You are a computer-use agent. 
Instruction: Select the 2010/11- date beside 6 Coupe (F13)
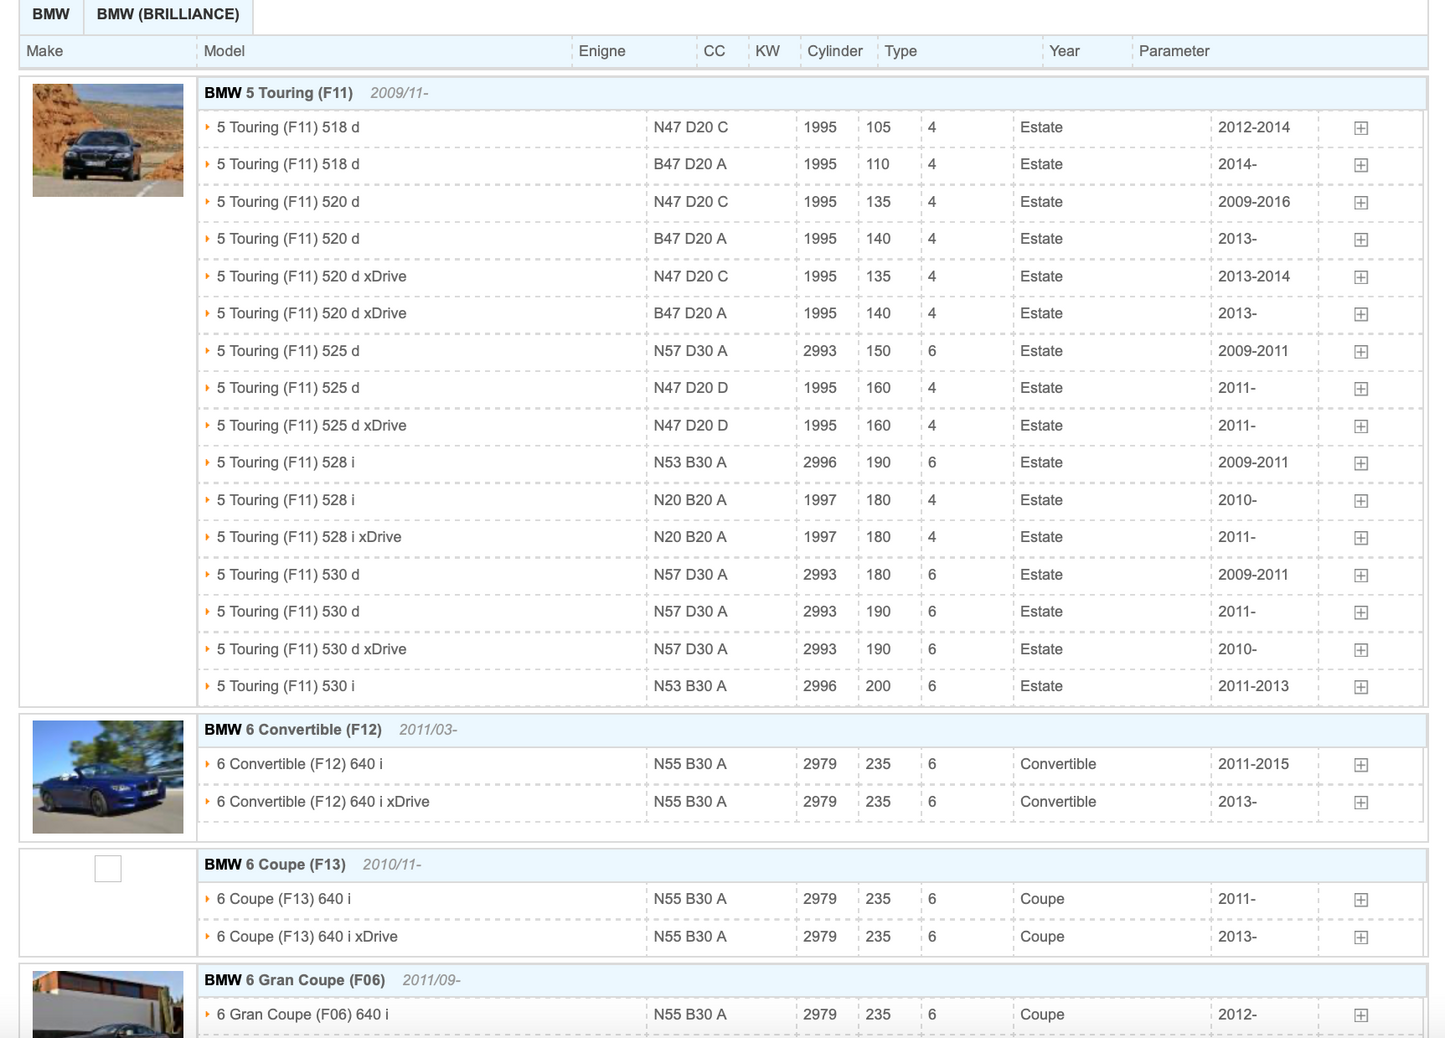coord(392,865)
